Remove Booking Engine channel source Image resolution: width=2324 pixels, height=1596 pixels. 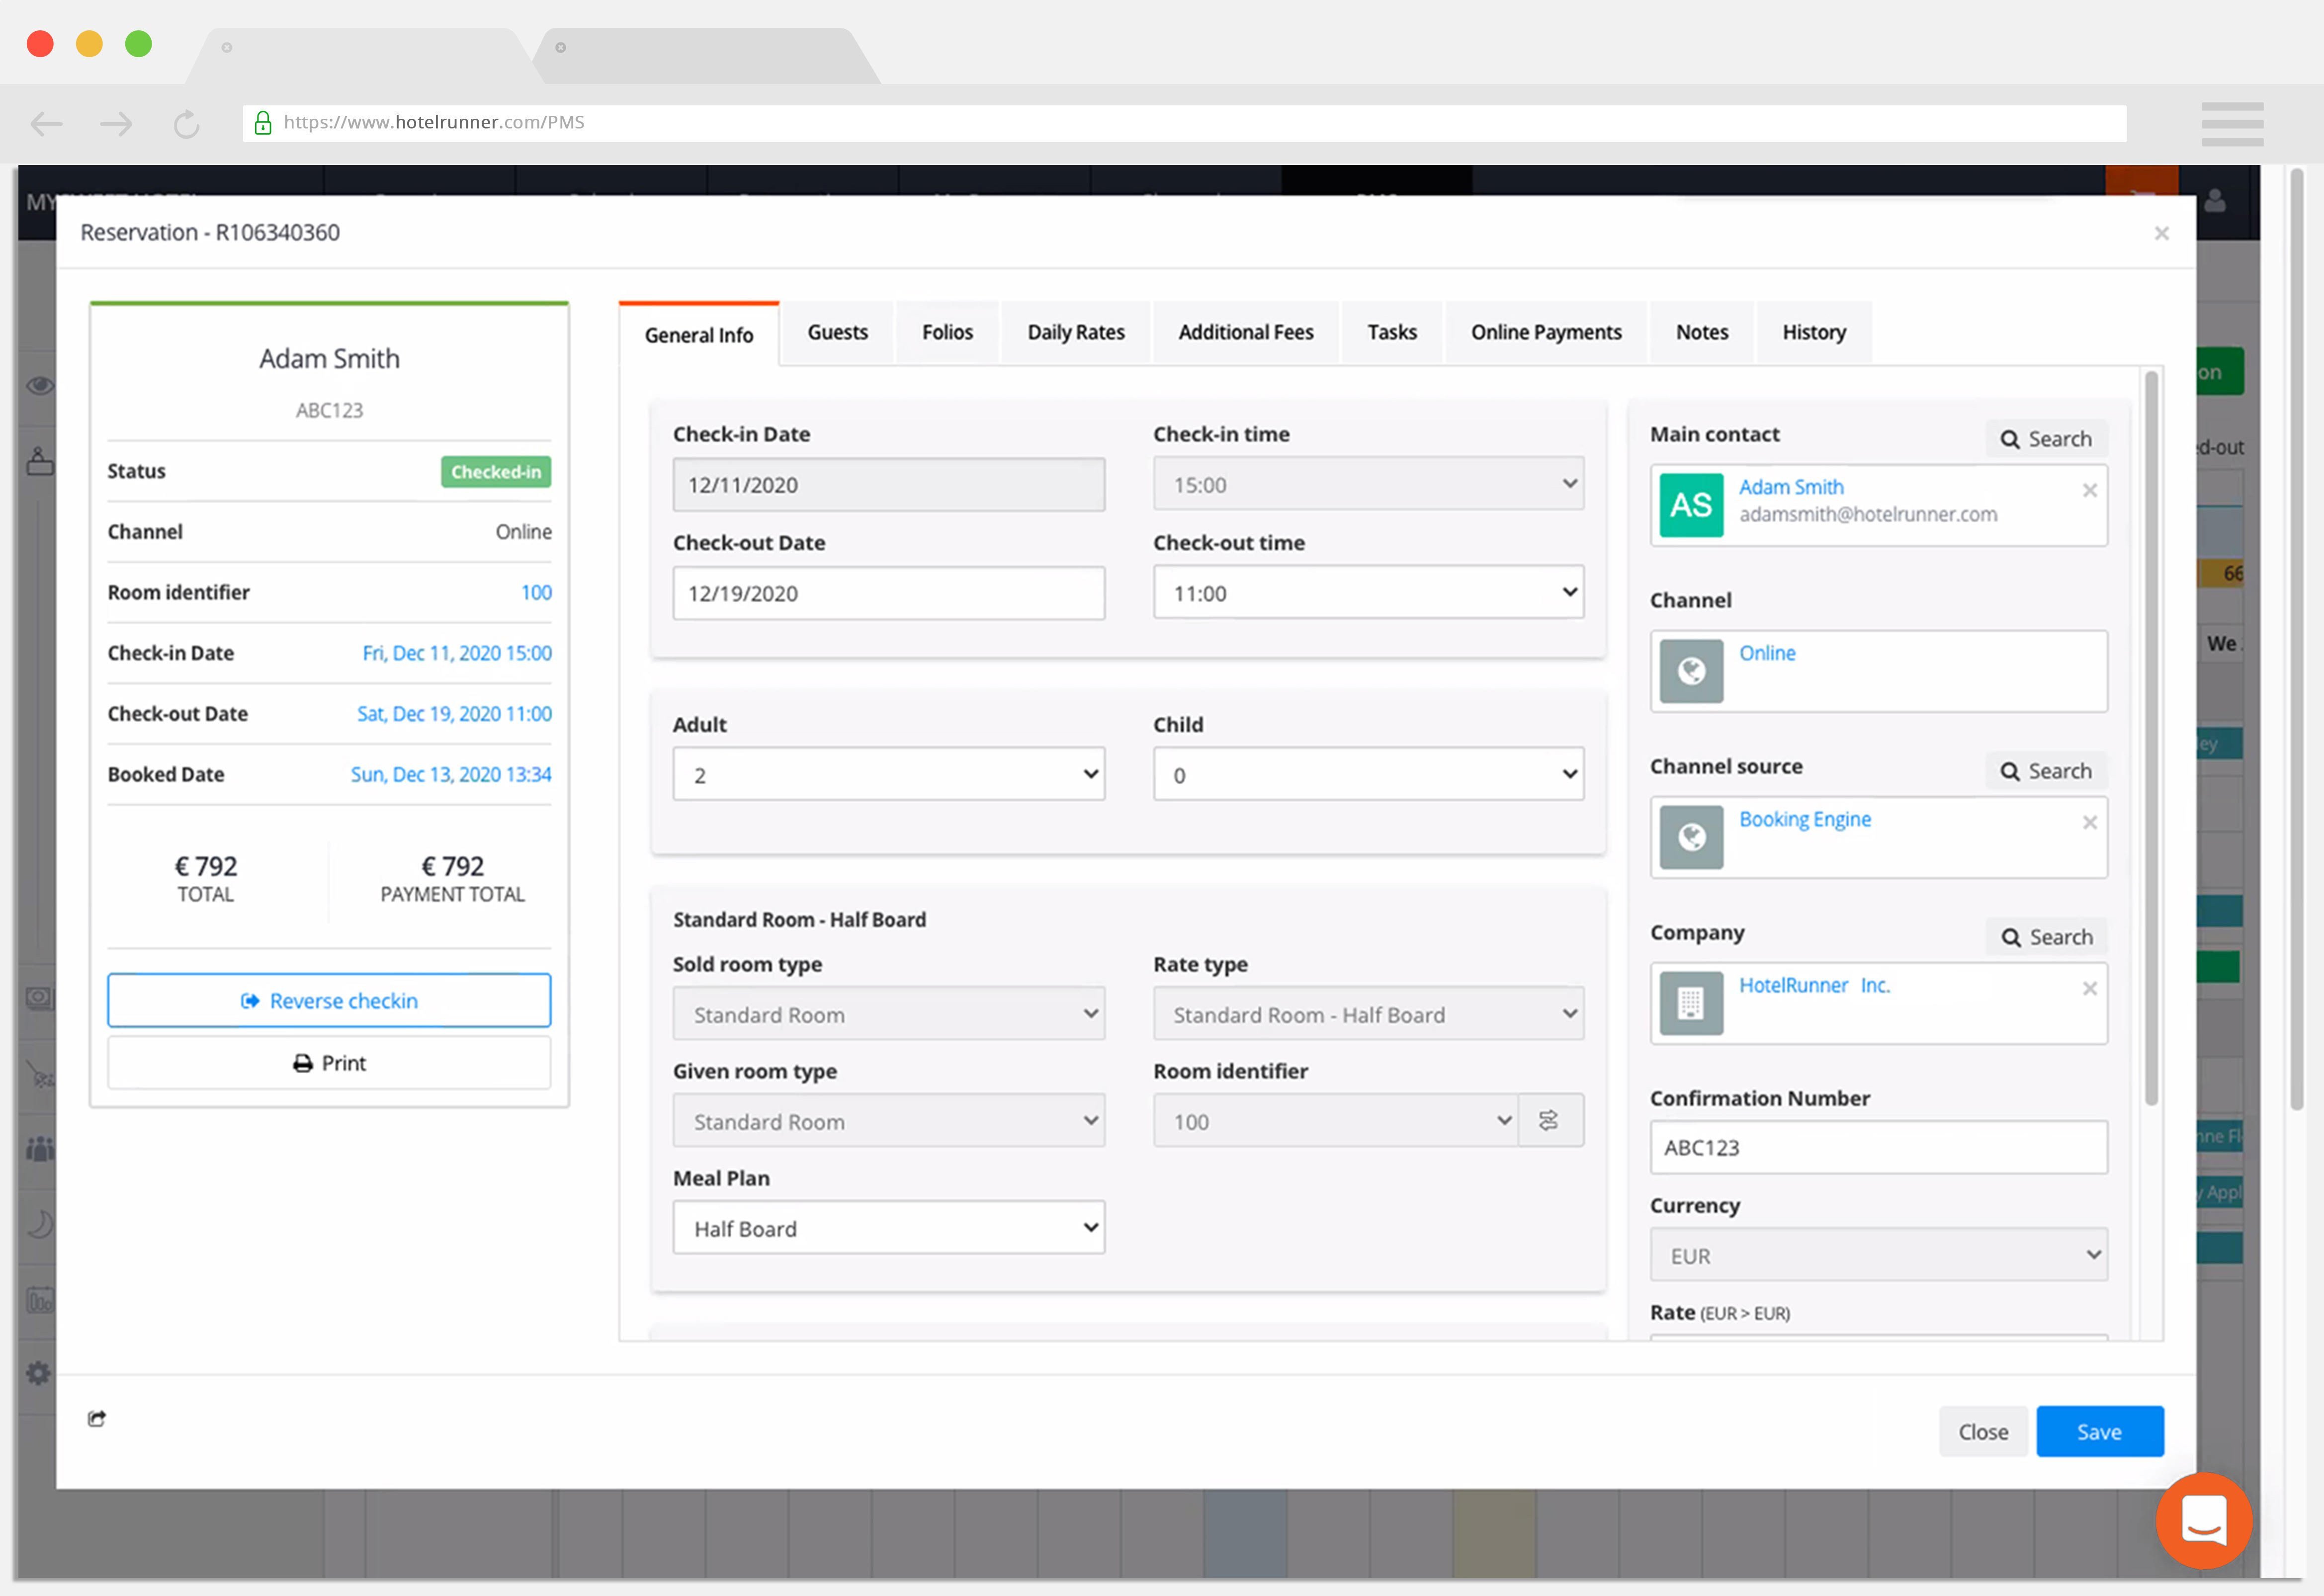pos(2089,822)
